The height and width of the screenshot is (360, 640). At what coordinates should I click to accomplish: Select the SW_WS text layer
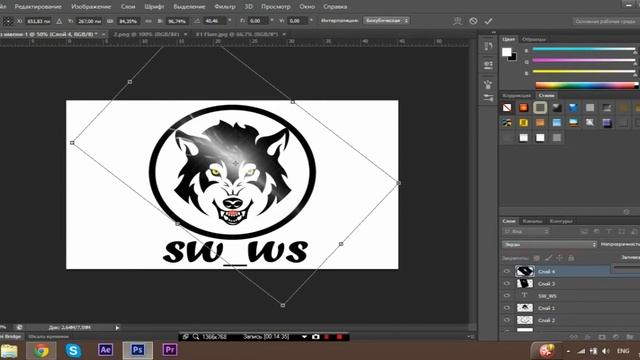(570, 296)
